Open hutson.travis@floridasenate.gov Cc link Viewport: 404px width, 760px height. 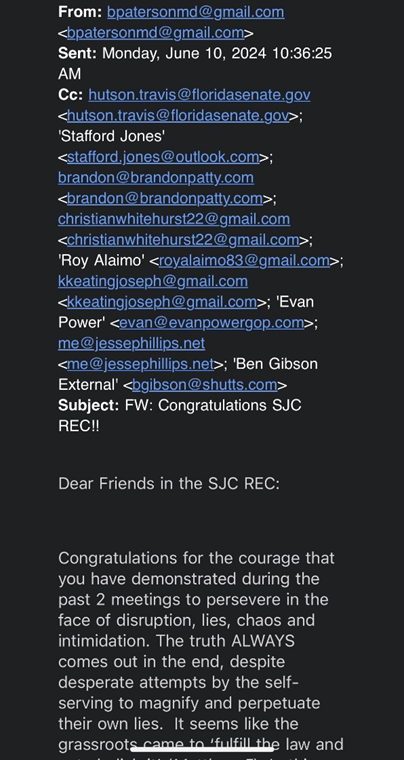(x=199, y=95)
